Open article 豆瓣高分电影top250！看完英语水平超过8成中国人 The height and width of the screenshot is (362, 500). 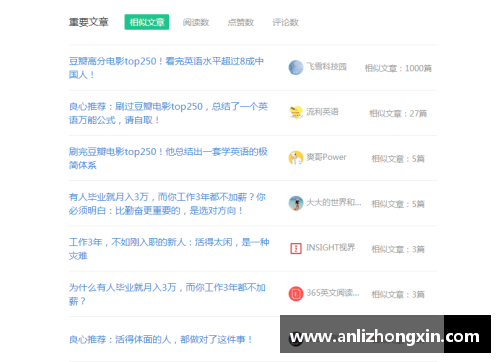166,68
